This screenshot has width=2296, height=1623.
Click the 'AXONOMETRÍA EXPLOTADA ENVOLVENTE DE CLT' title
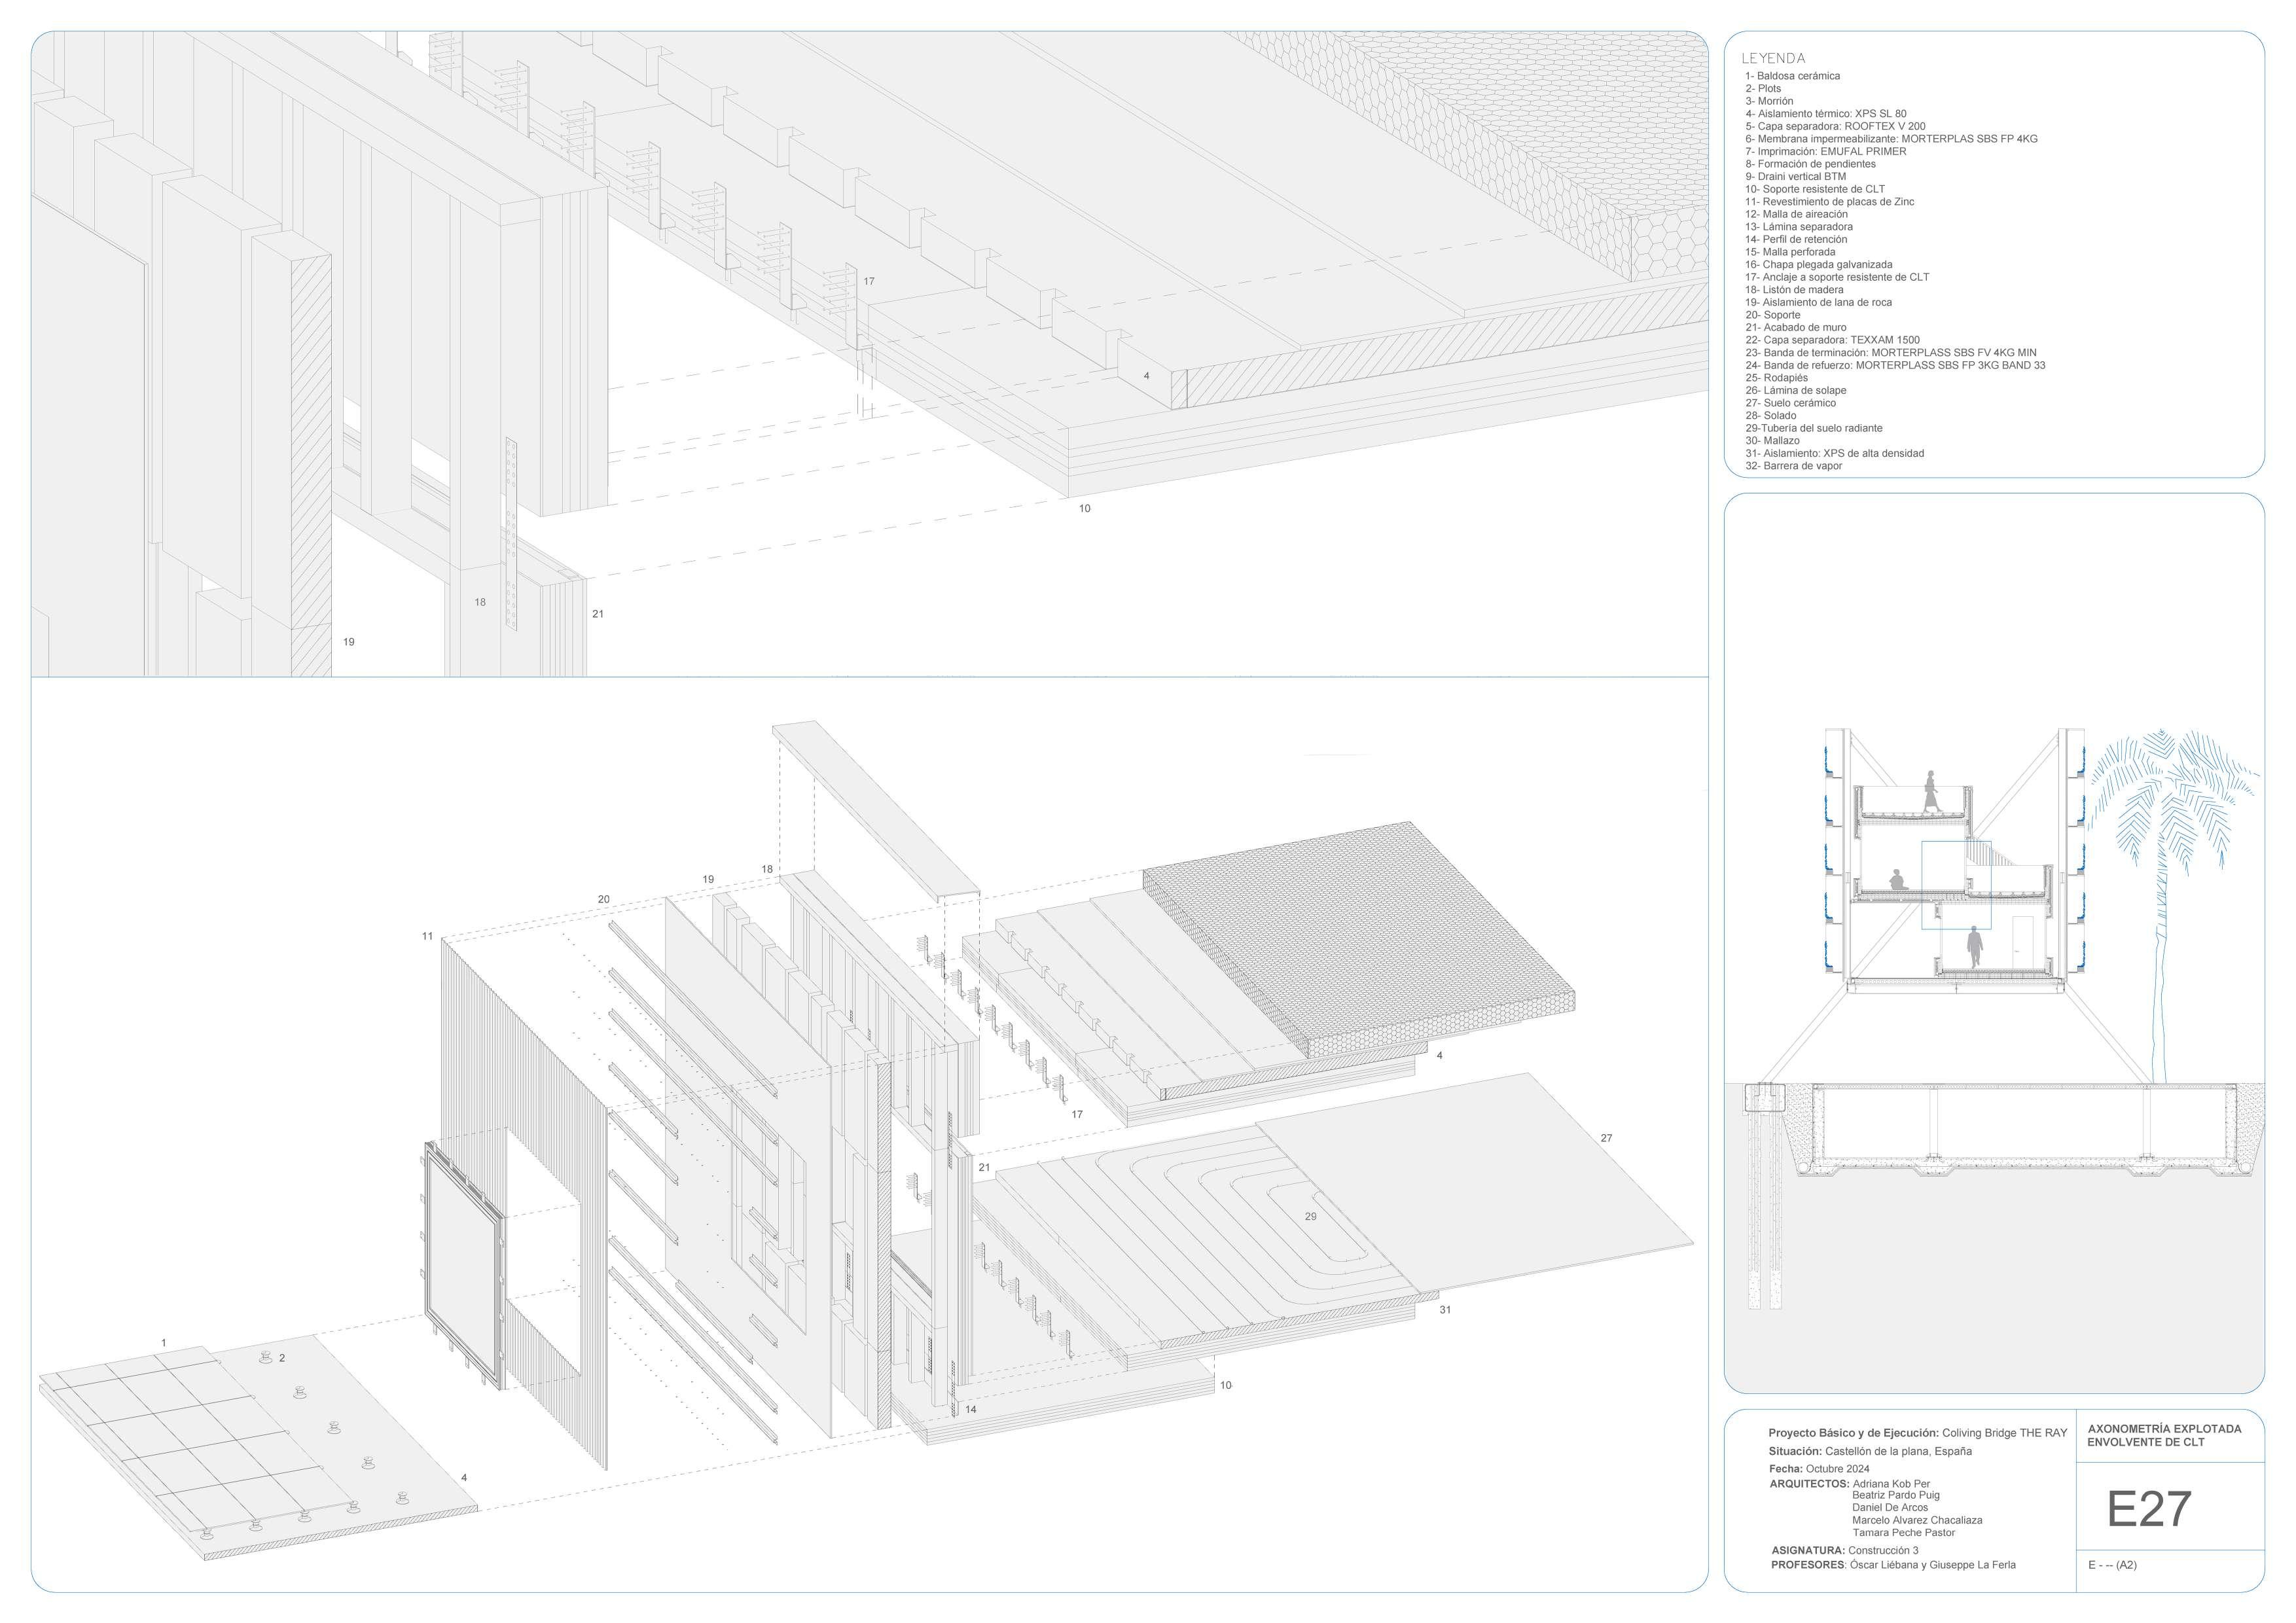2164,1435
